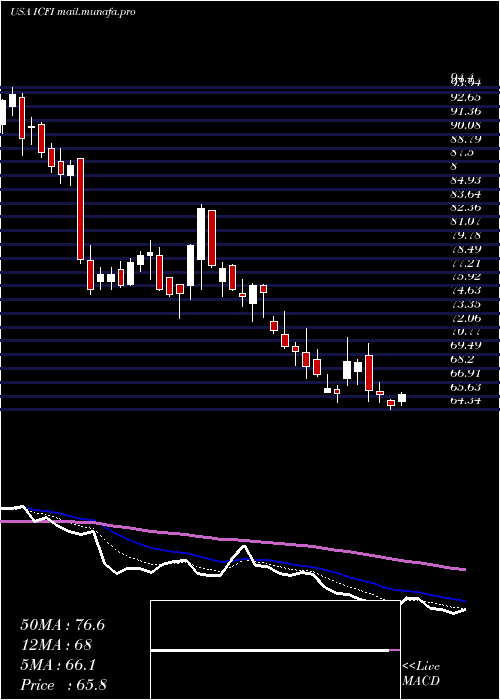Image resolution: width=500 pixels, height=700 pixels.
Task: Click the 90.08 price axis label
Action: coord(466,125)
